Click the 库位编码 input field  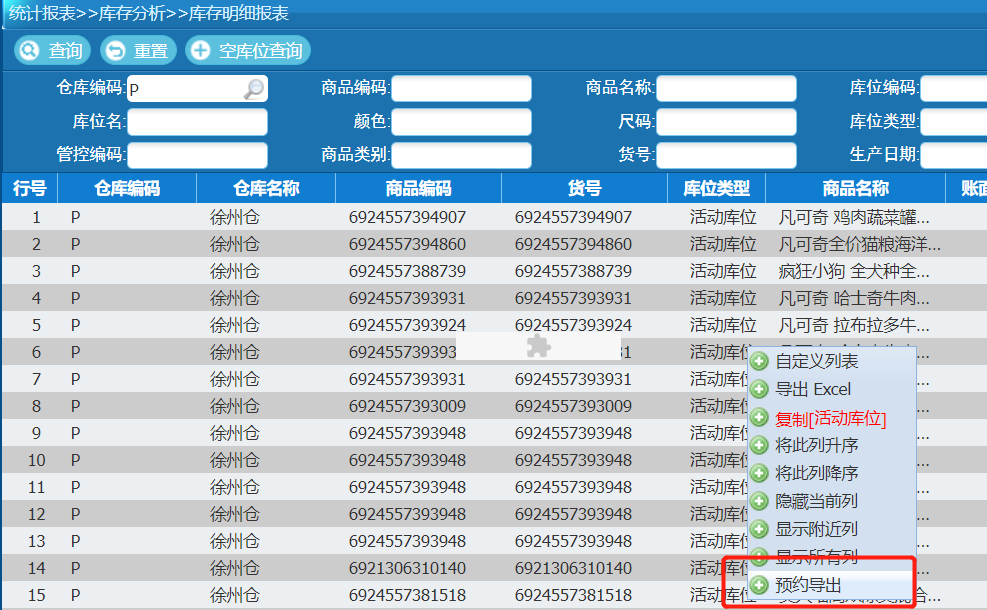pyautogui.click(x=954, y=89)
